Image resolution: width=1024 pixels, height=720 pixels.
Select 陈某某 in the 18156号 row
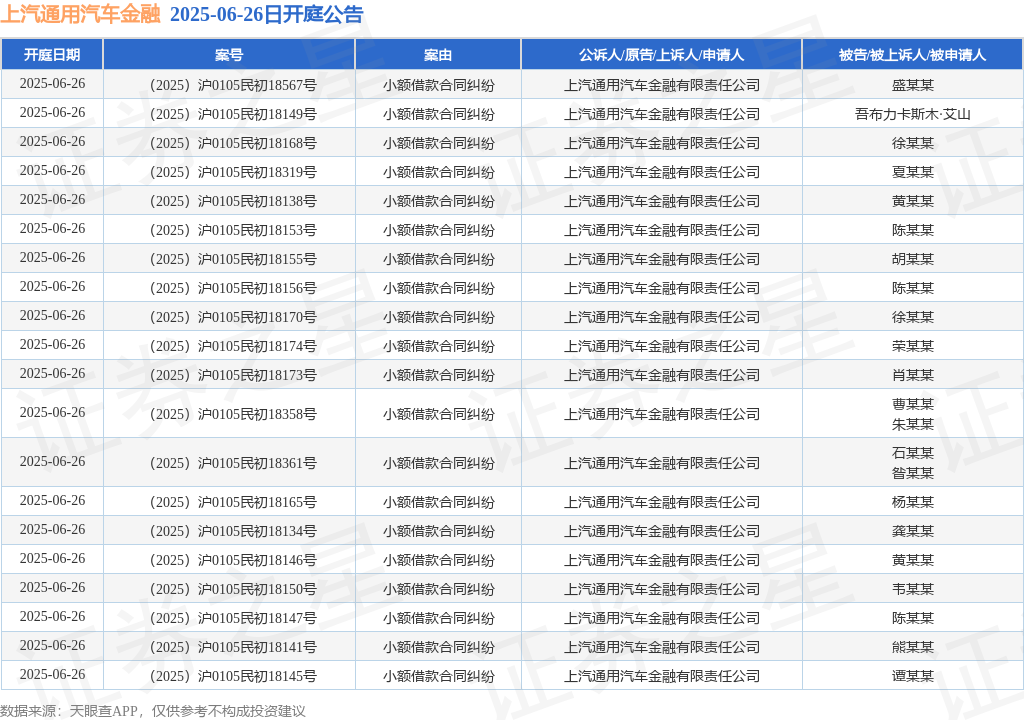pyautogui.click(x=913, y=288)
